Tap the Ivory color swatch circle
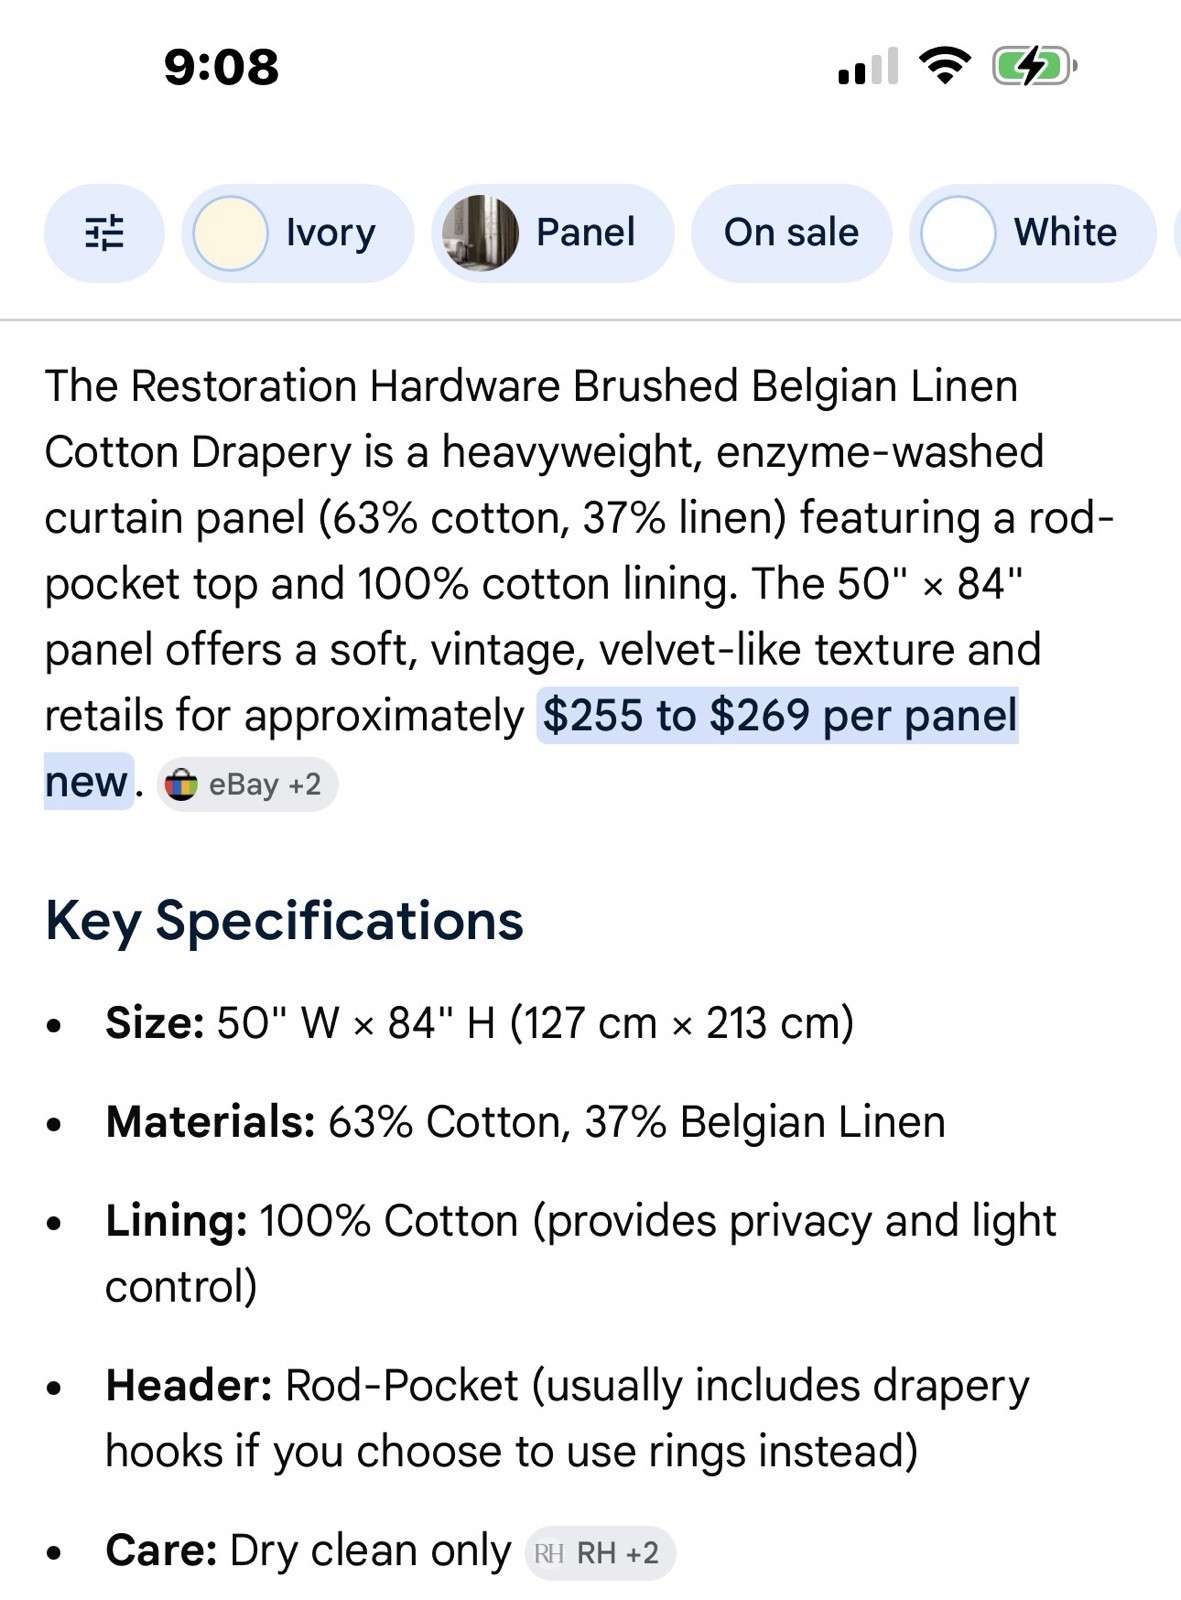Screen dimensions: 1181x1600 tap(230, 232)
